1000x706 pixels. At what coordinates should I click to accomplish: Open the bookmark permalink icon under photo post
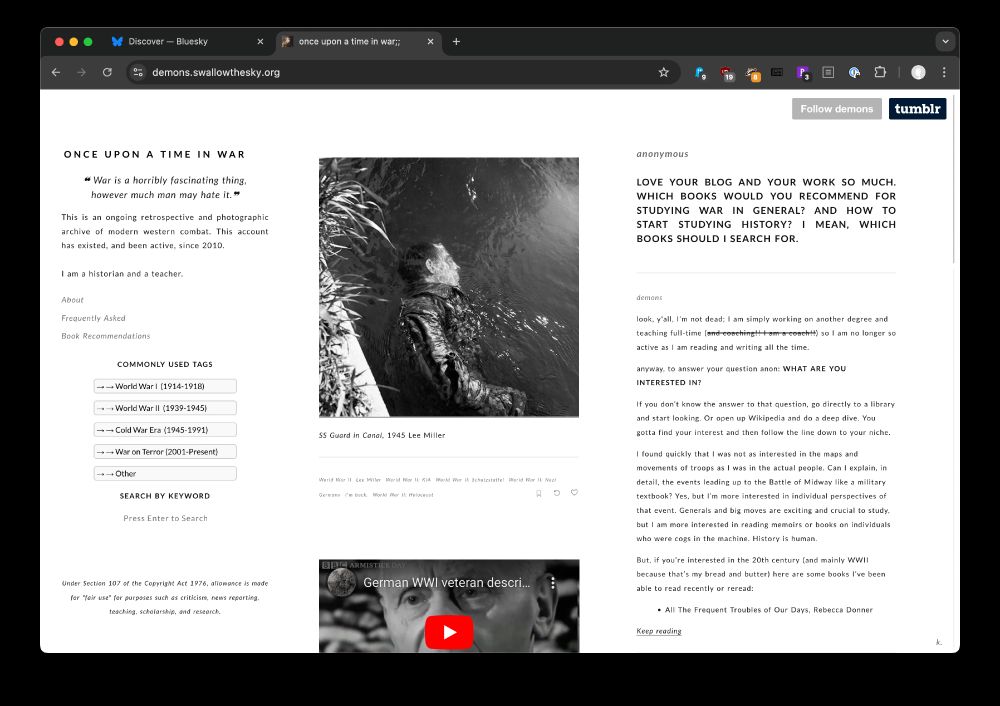pyautogui.click(x=539, y=493)
